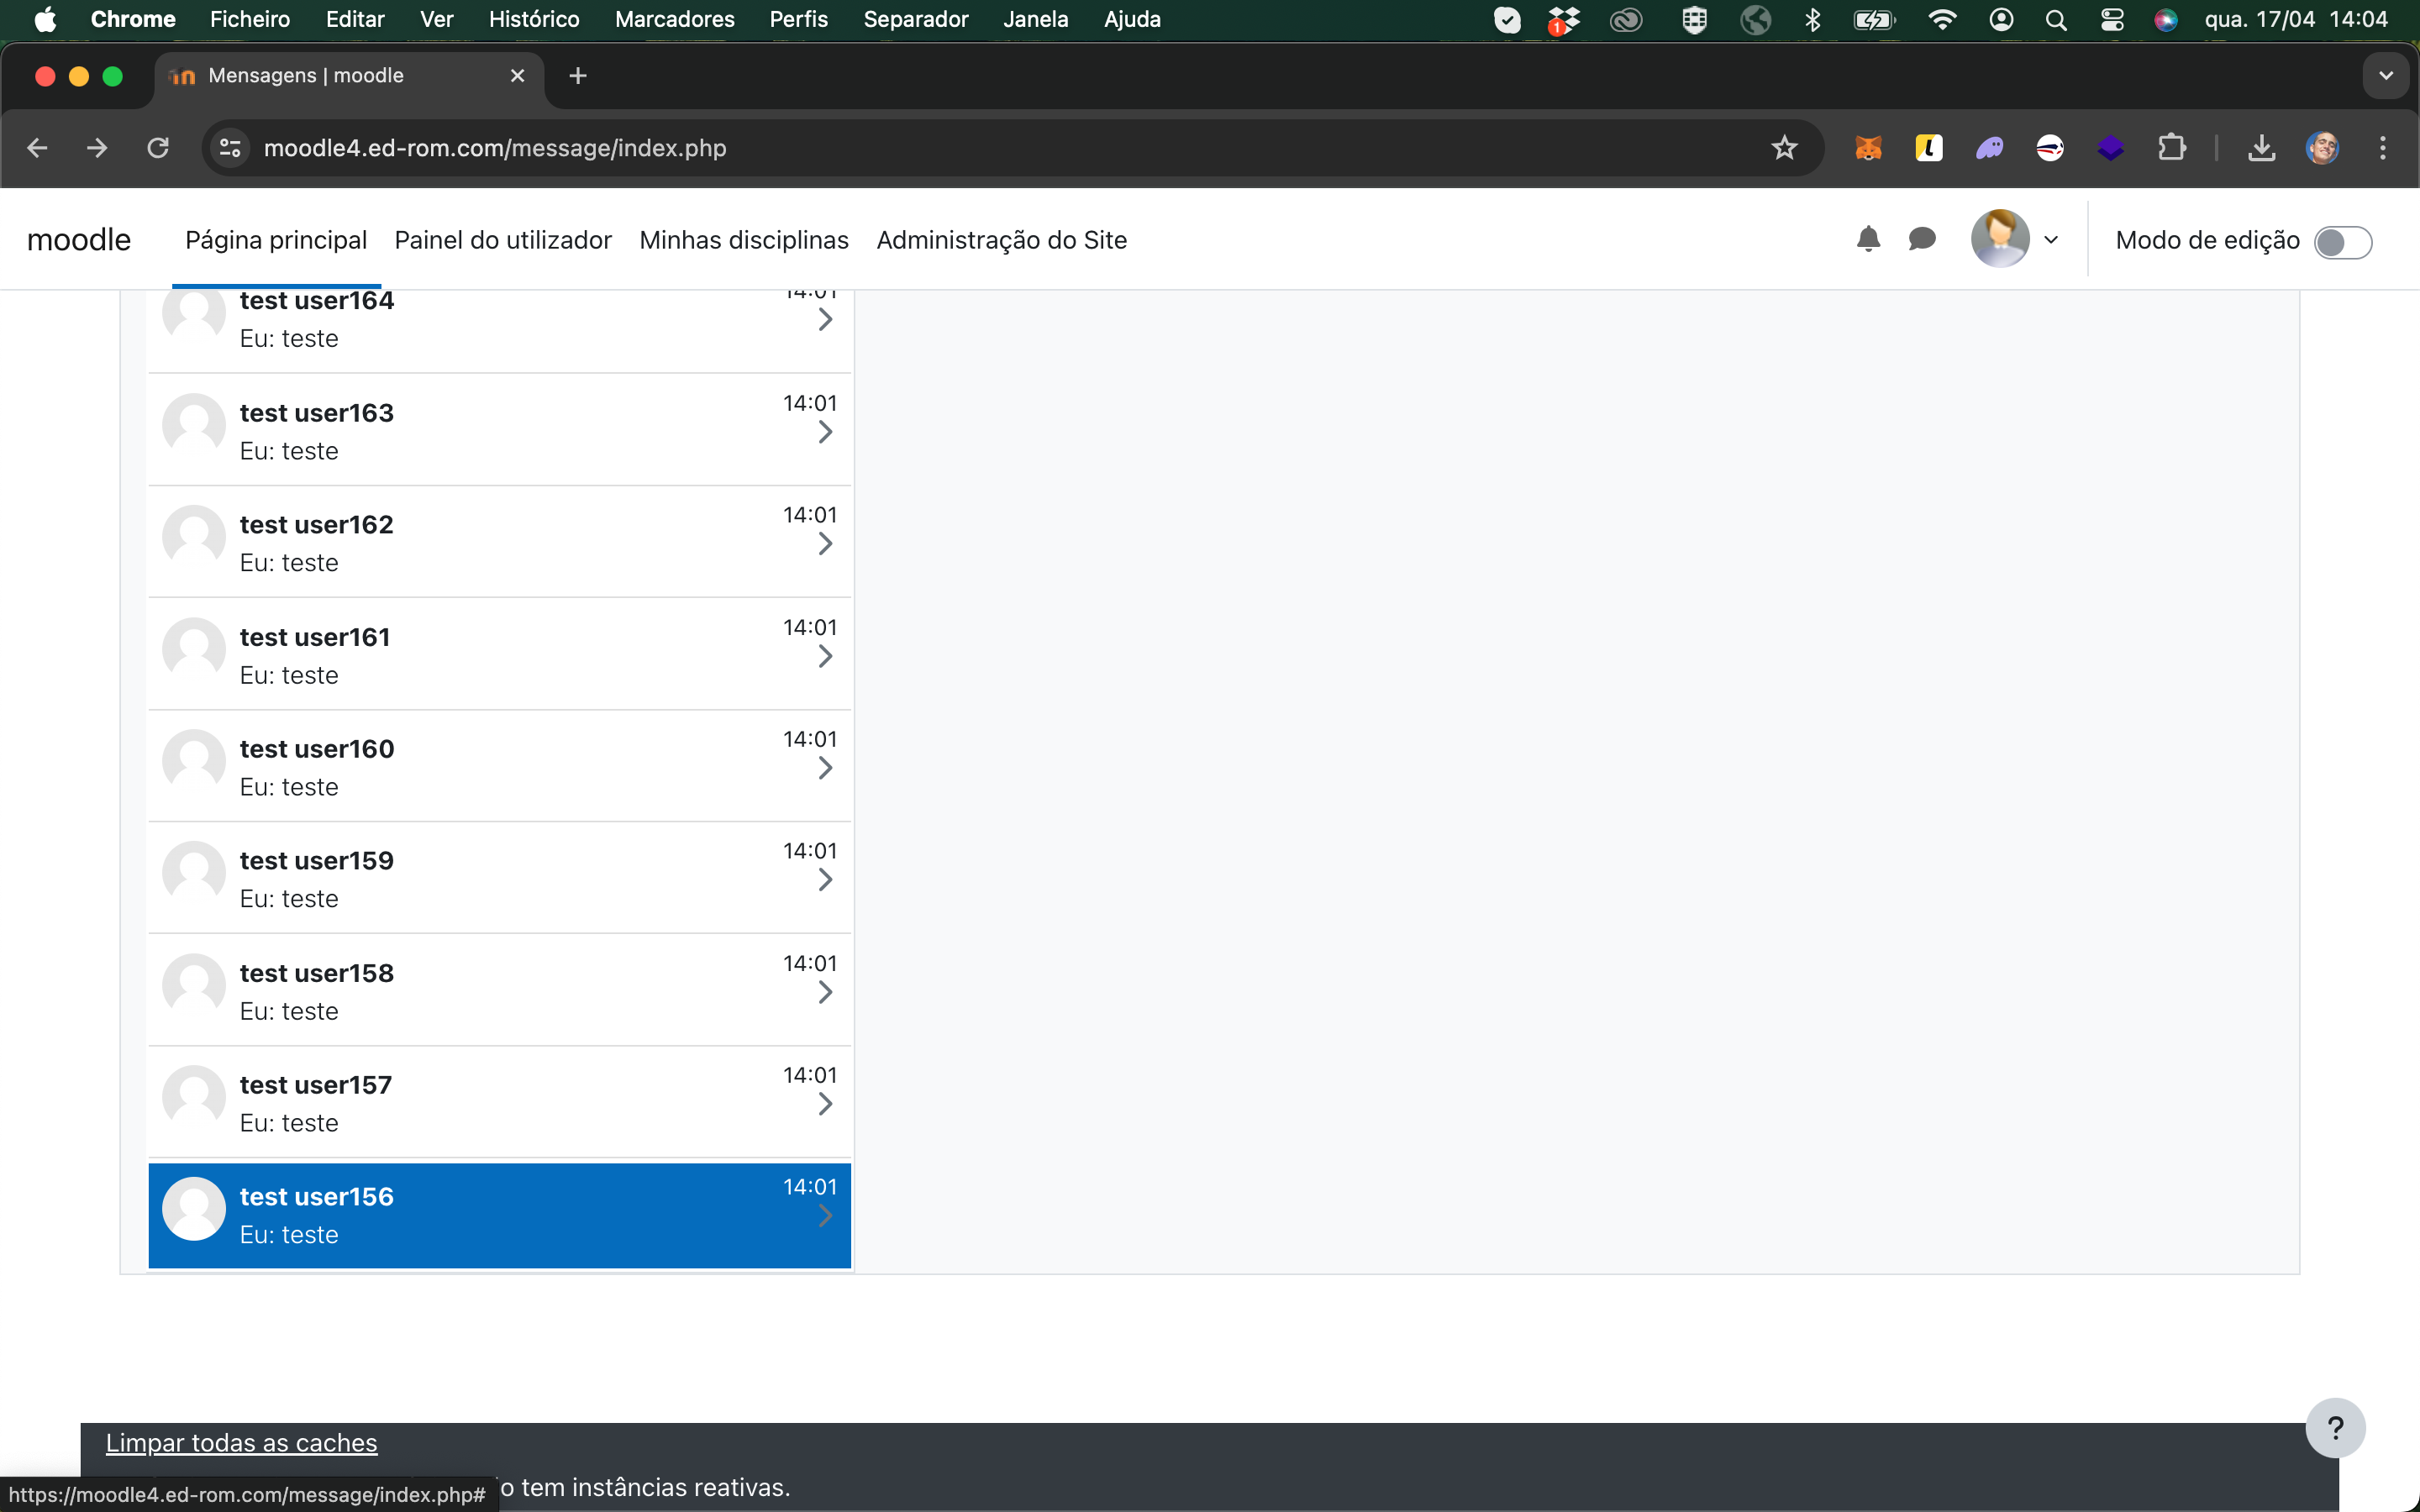2420x1512 pixels.
Task: Open the messaging drawer speech bubble icon
Action: pyautogui.click(x=1921, y=240)
